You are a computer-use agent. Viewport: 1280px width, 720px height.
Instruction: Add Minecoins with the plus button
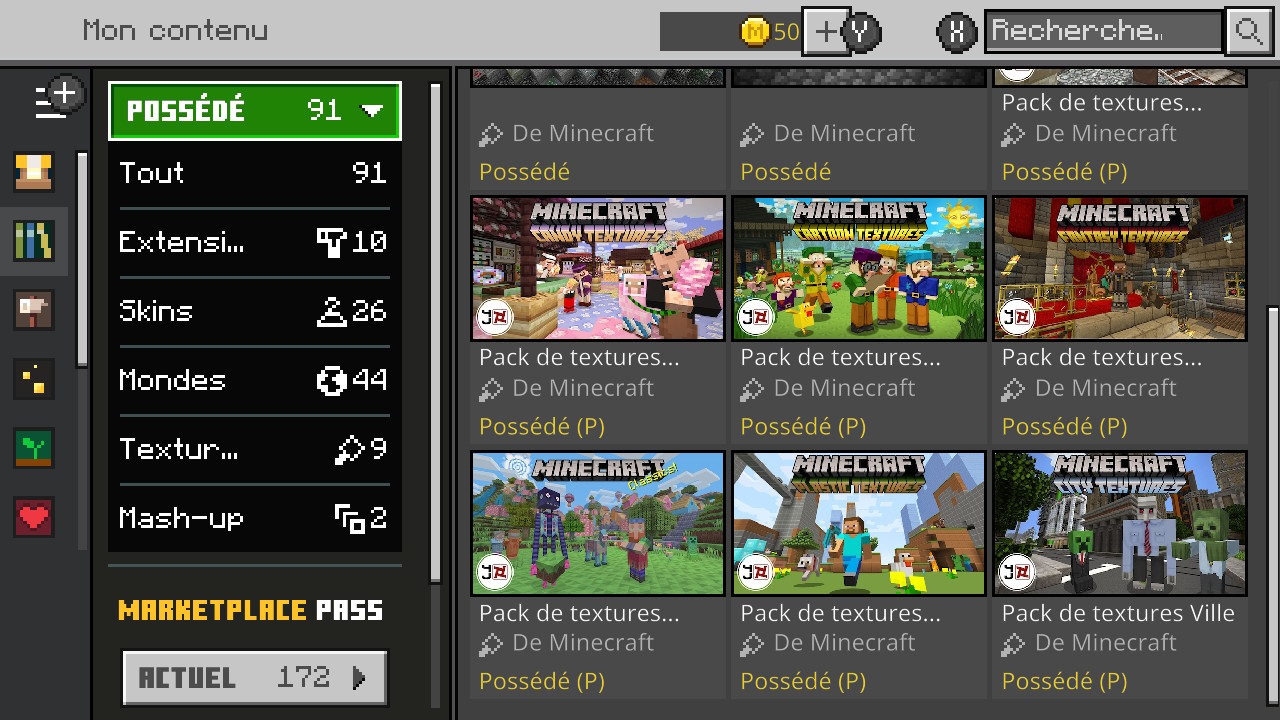(x=826, y=31)
